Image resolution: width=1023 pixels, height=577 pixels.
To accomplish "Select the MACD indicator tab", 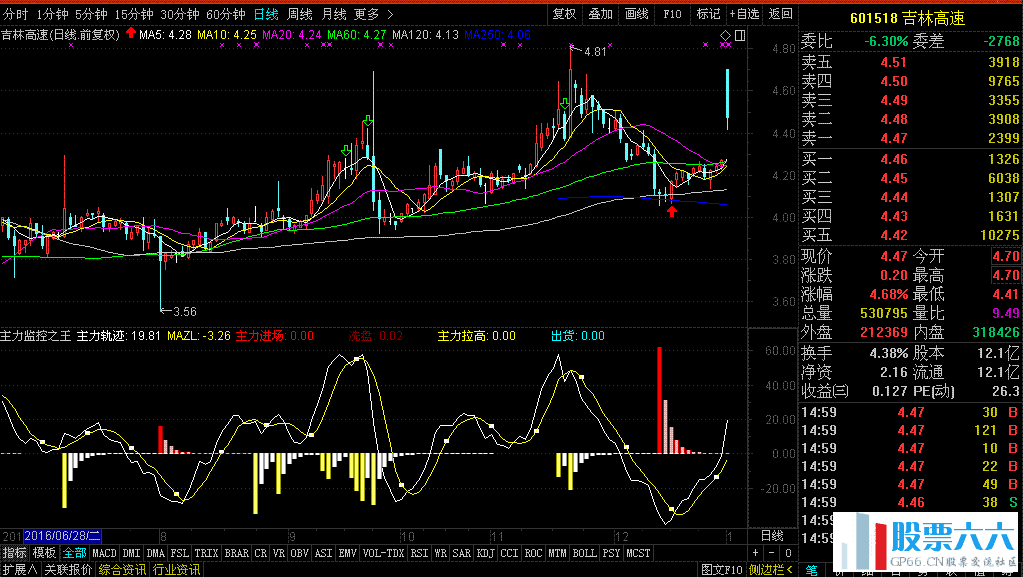I will [x=104, y=553].
